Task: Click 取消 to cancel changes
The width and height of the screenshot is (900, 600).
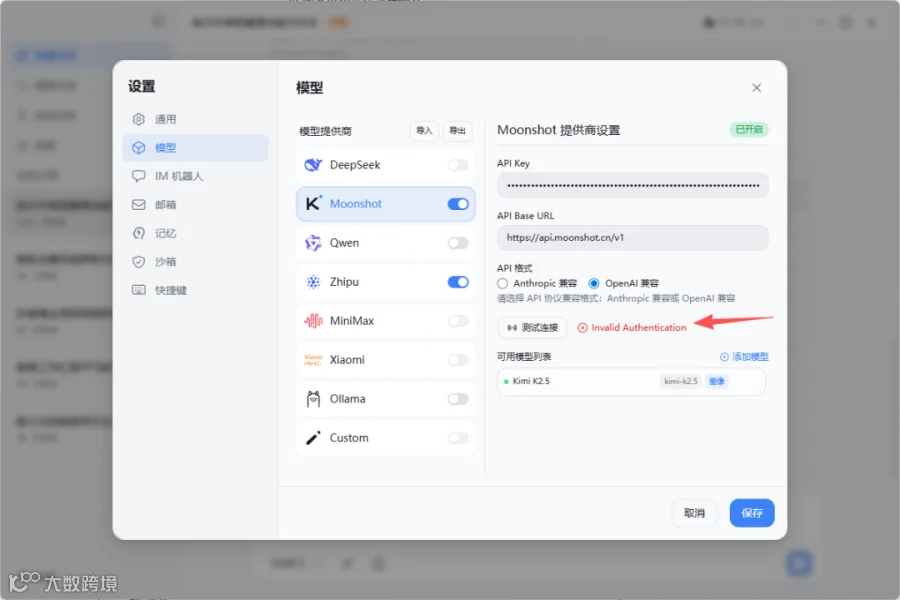Action: coord(694,513)
